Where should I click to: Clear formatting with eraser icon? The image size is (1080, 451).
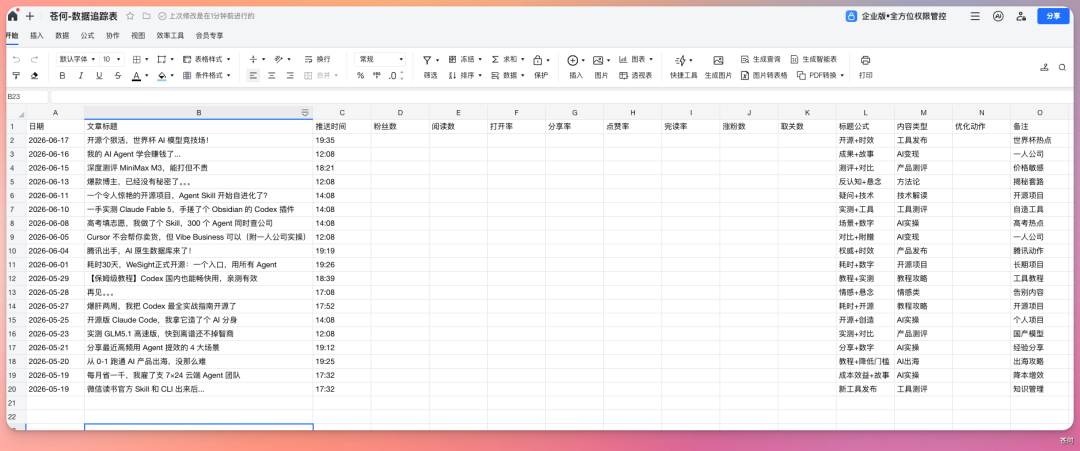pos(34,76)
